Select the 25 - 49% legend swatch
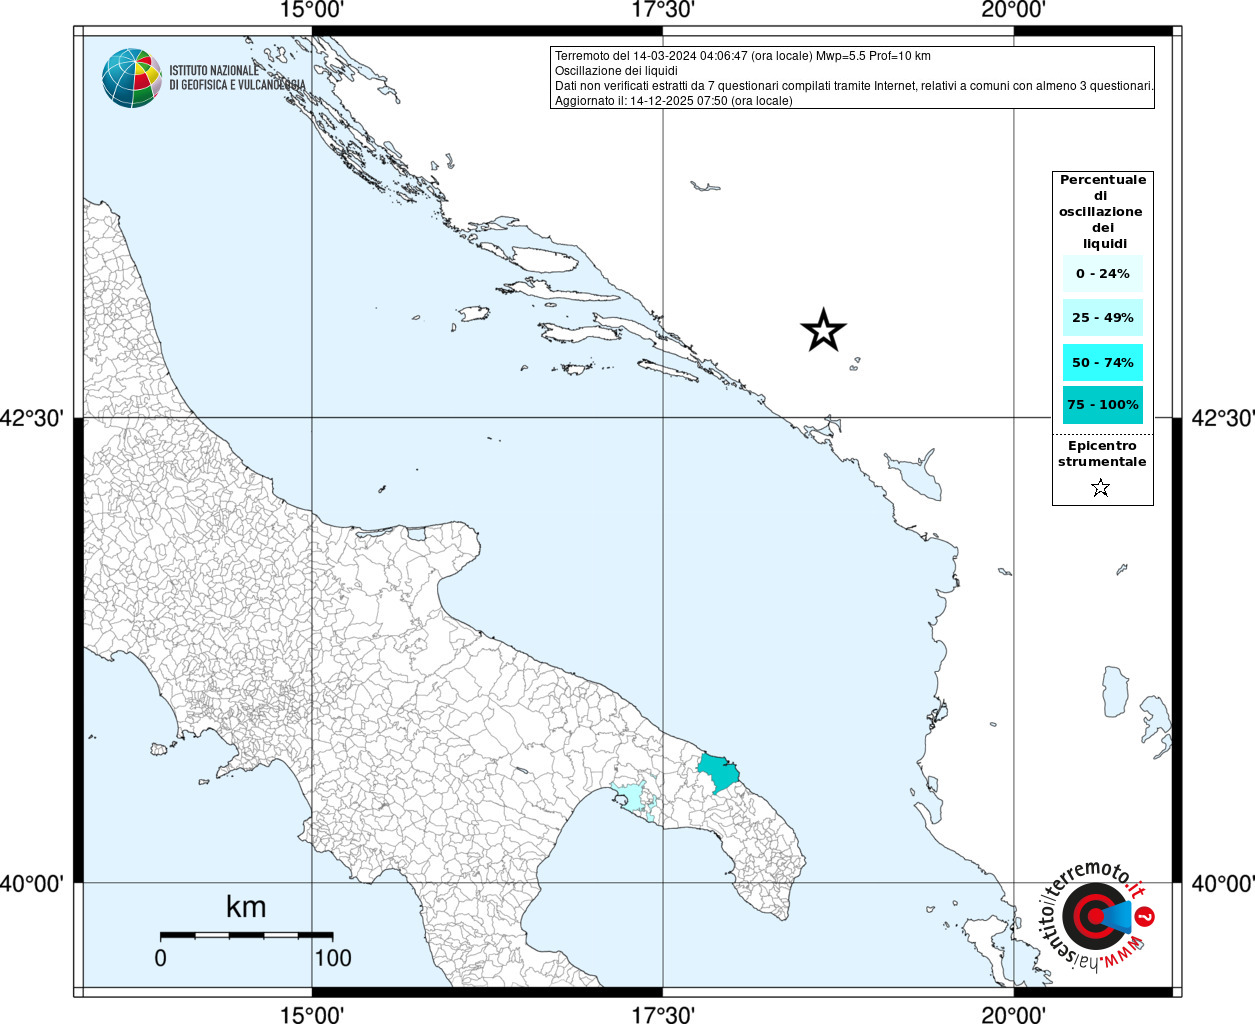The width and height of the screenshot is (1255, 1024). 1103,318
